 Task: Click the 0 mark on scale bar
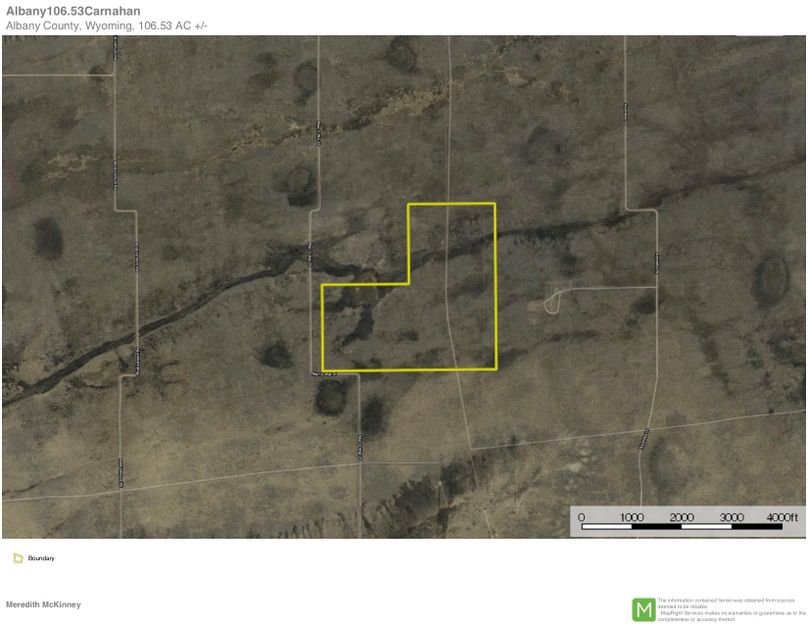pos(582,517)
